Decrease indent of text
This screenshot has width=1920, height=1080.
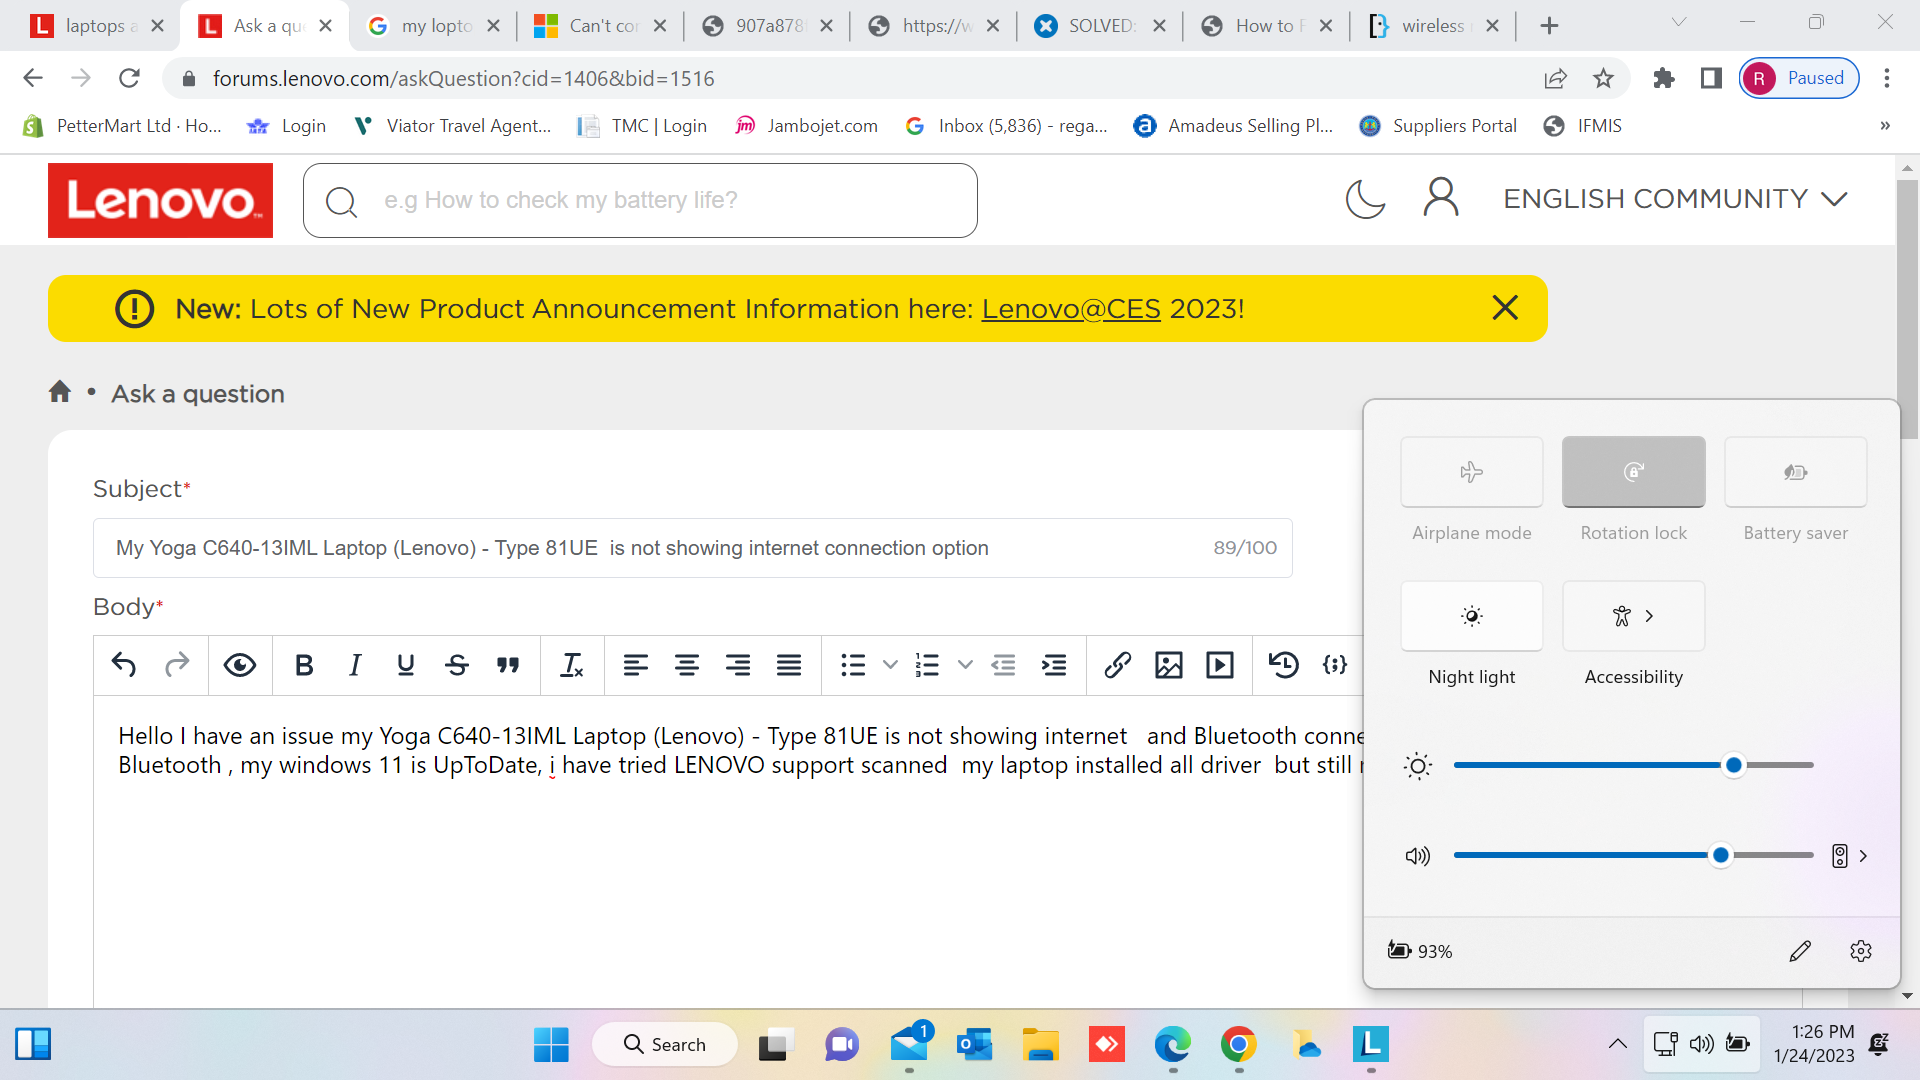[1003, 665]
